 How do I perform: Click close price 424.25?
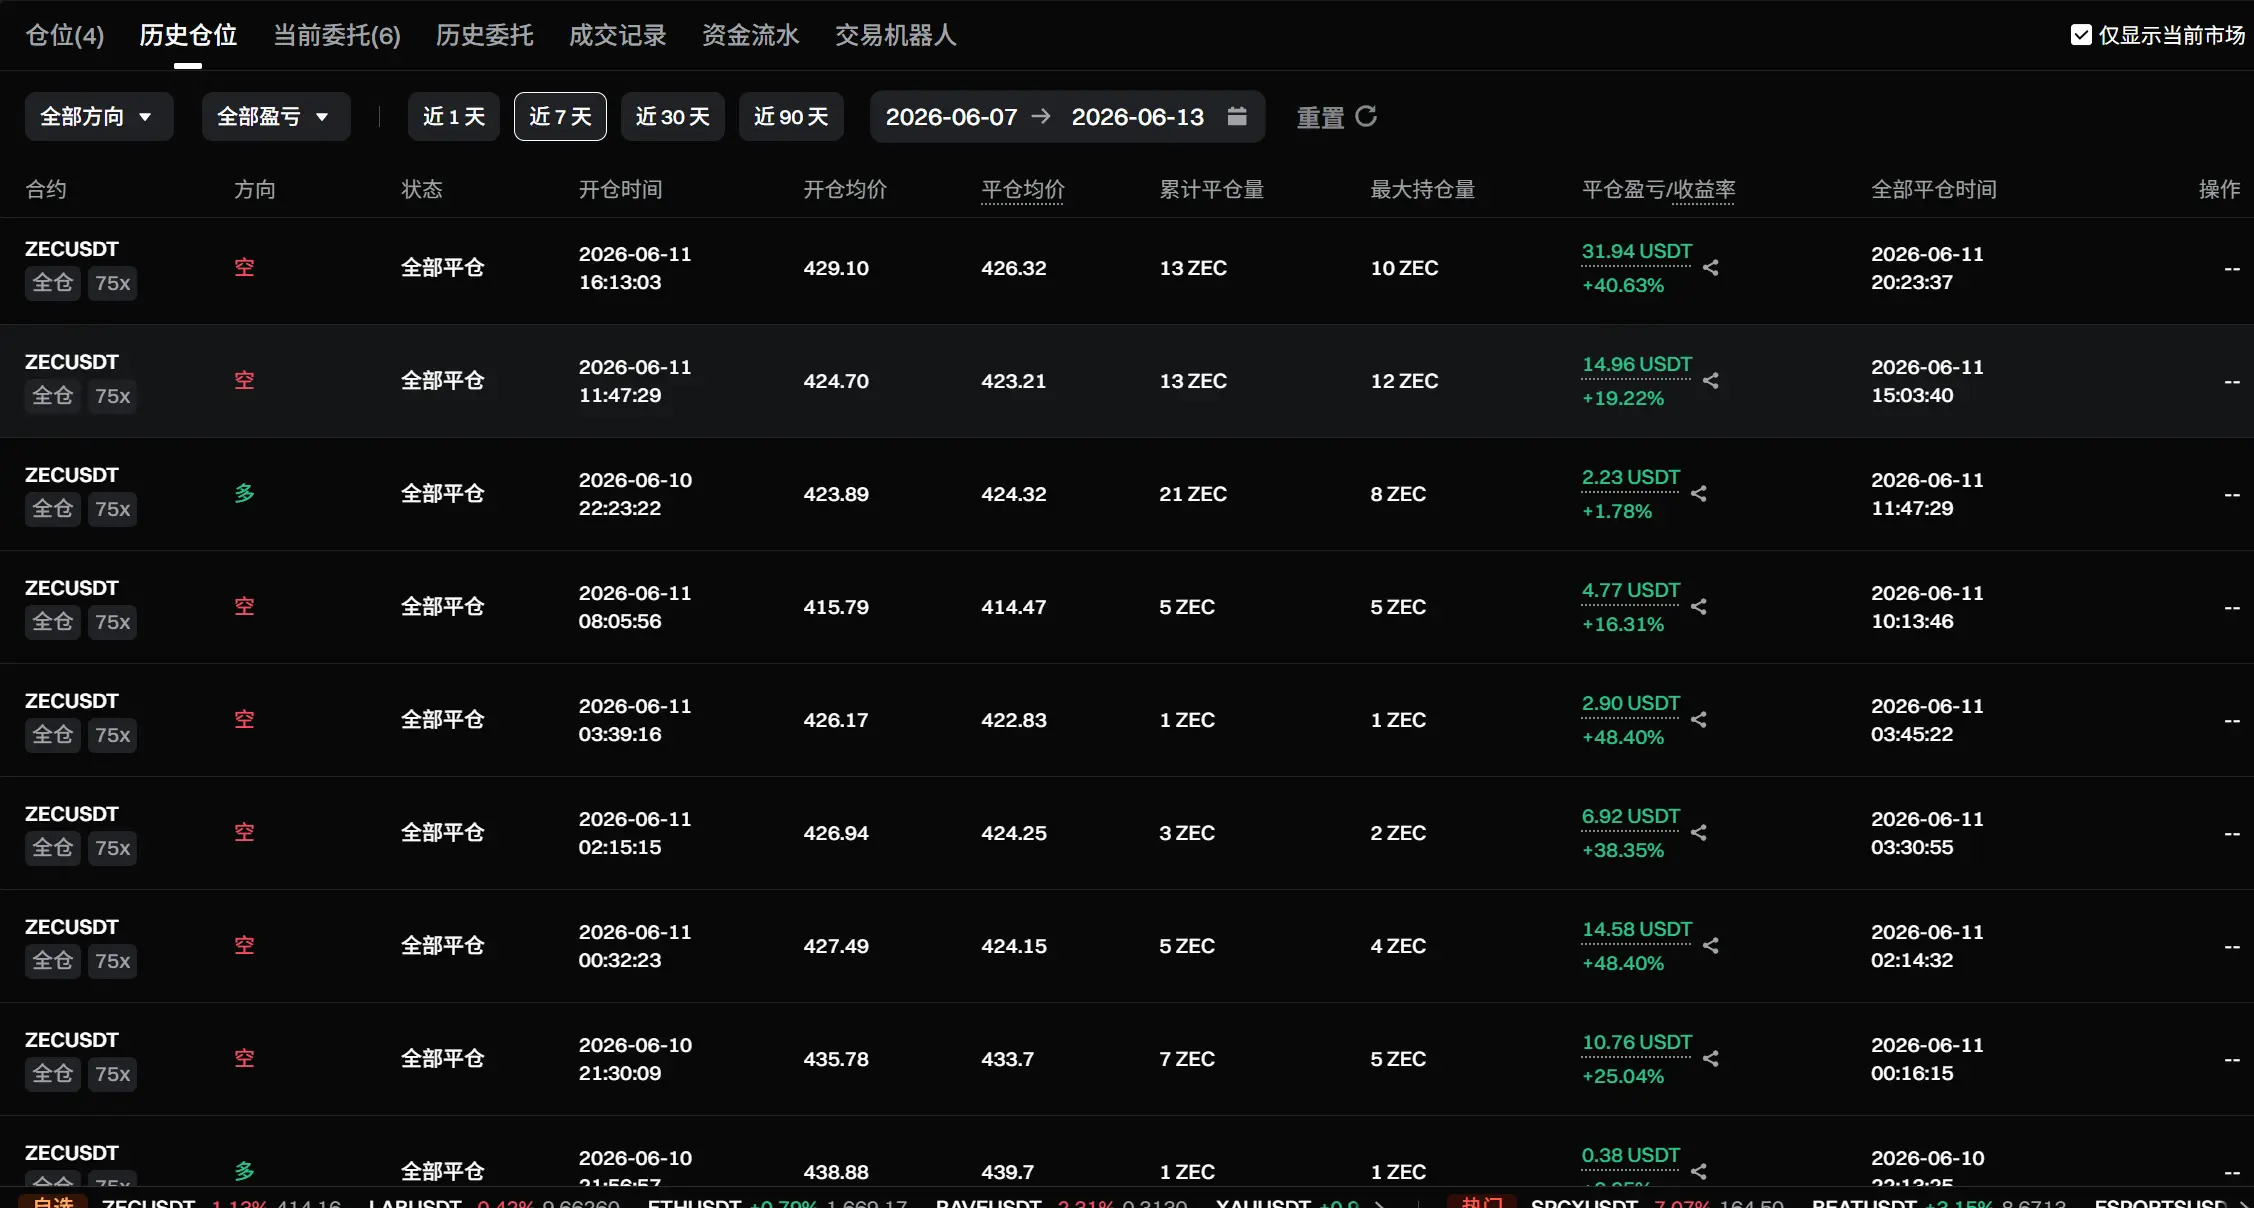[x=1014, y=833]
